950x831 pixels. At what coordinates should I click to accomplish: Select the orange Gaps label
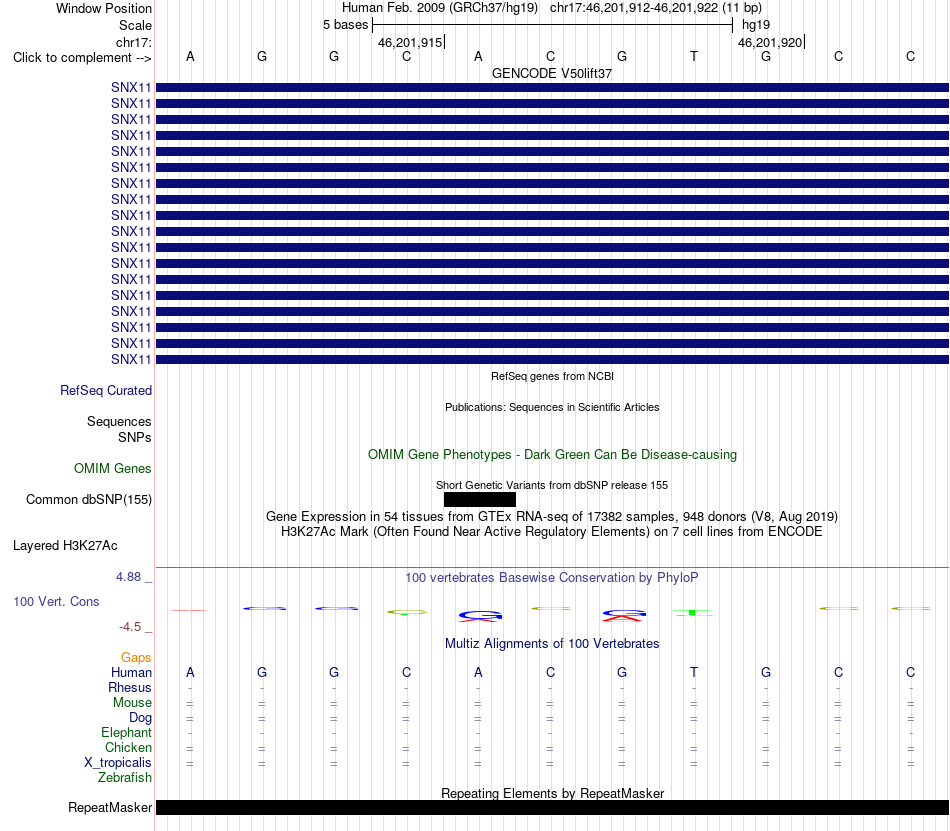tap(136, 658)
